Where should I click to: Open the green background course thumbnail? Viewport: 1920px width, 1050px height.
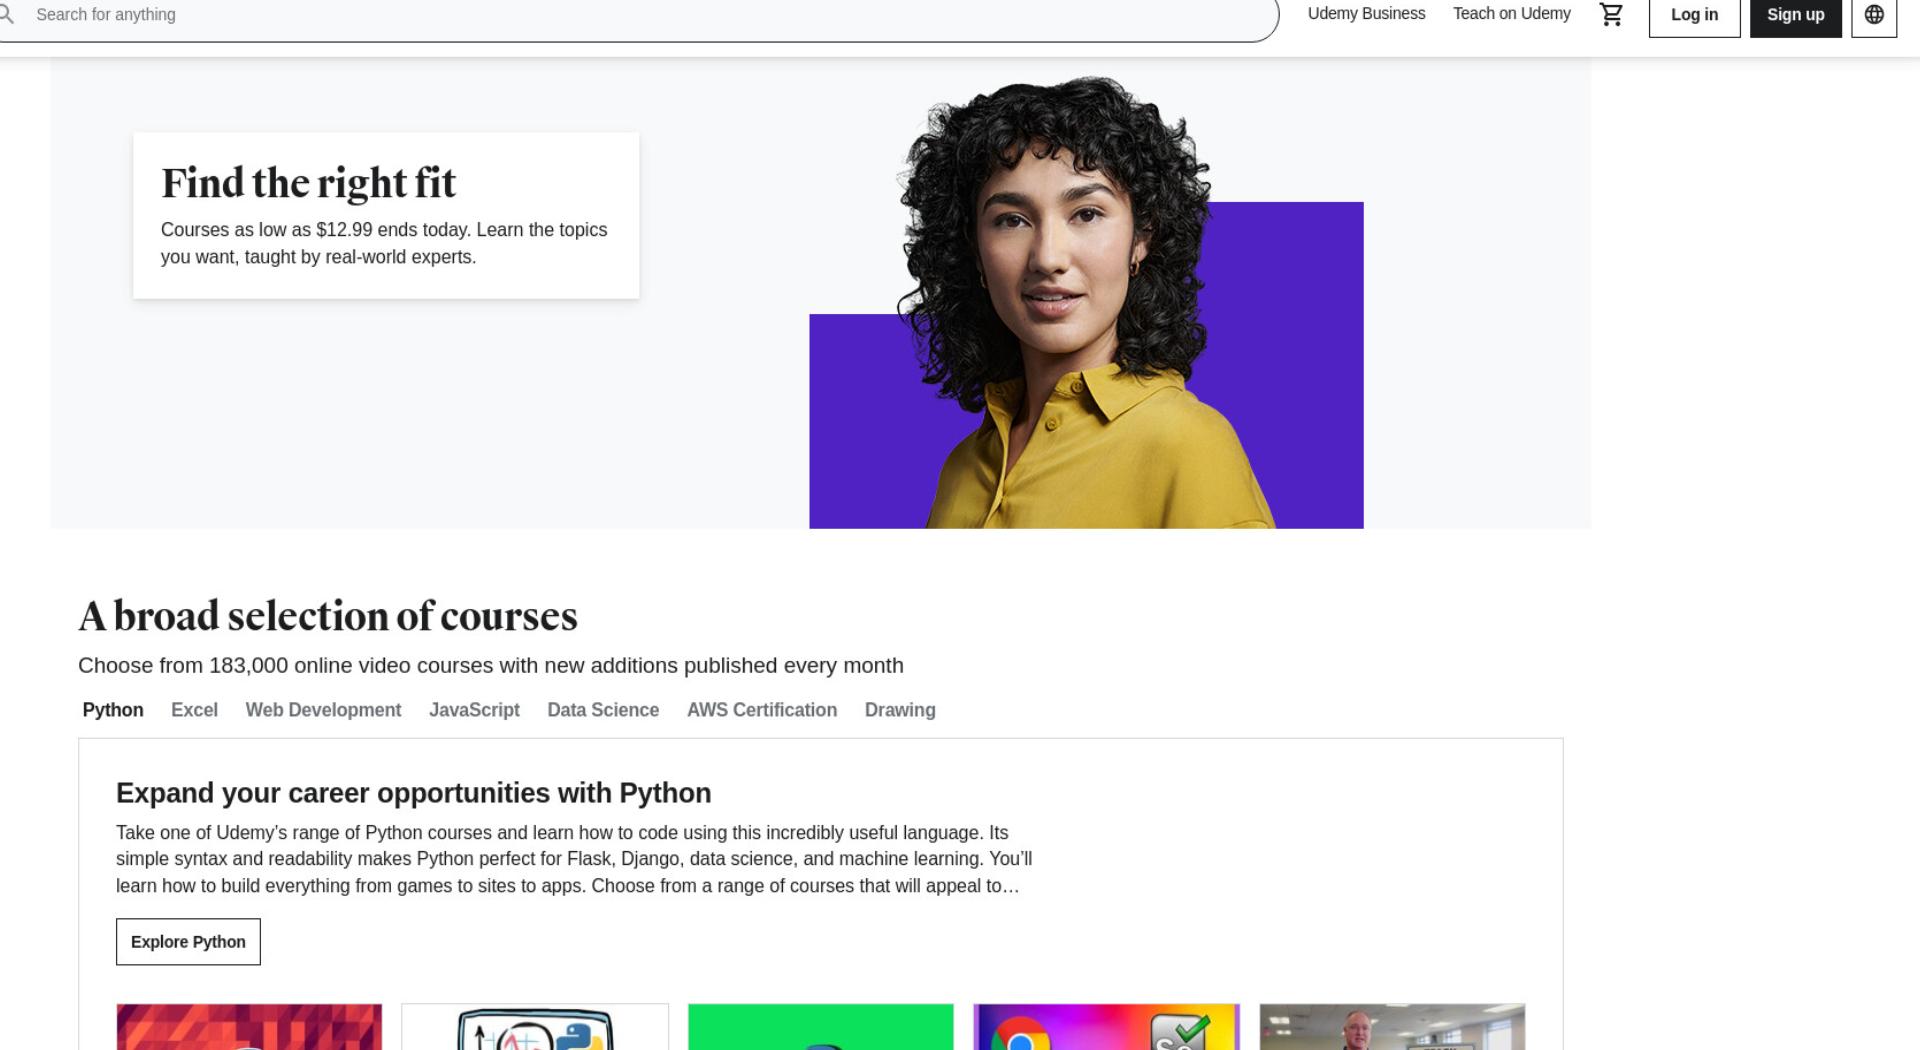coord(821,1027)
